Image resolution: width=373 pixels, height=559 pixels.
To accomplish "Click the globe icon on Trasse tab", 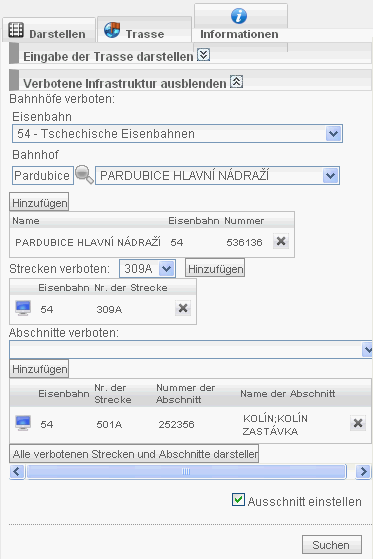I will 112,30.
